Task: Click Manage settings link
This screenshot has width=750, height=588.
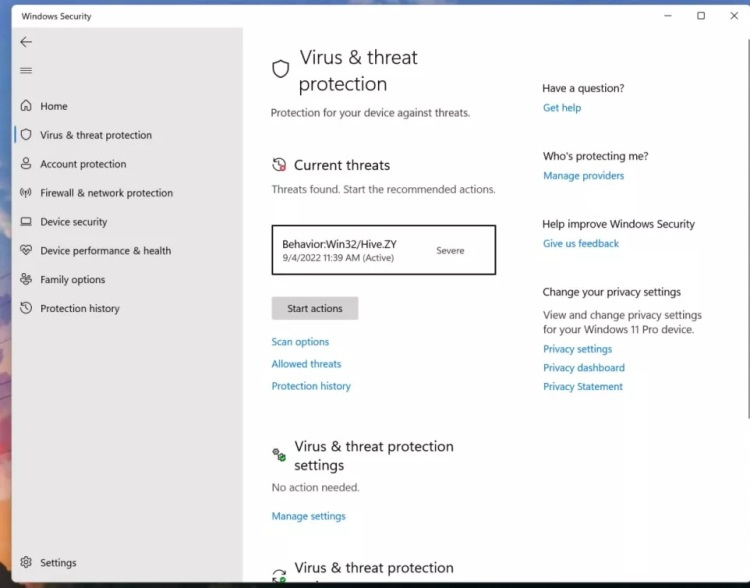Action: (x=308, y=516)
